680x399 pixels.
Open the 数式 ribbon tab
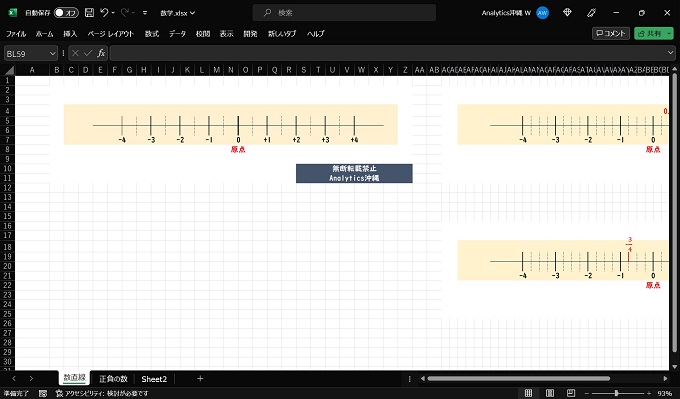pyautogui.click(x=151, y=33)
